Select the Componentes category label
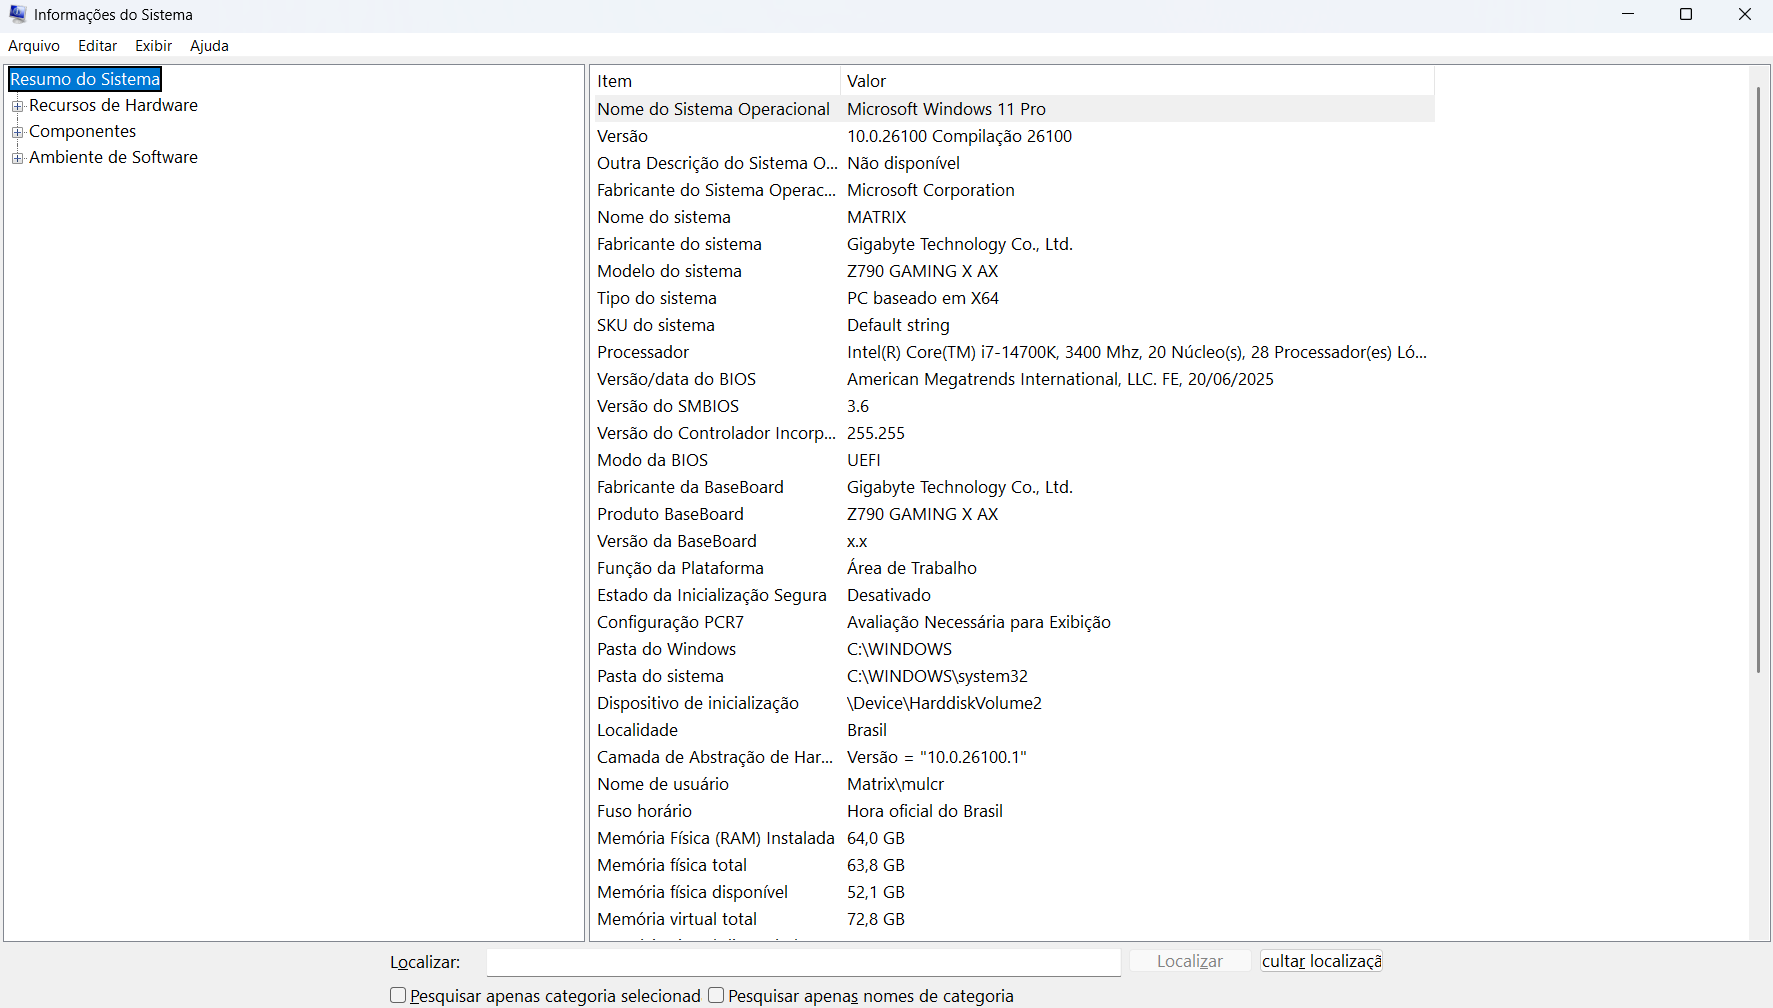Viewport: 1773px width, 1008px height. click(x=82, y=131)
